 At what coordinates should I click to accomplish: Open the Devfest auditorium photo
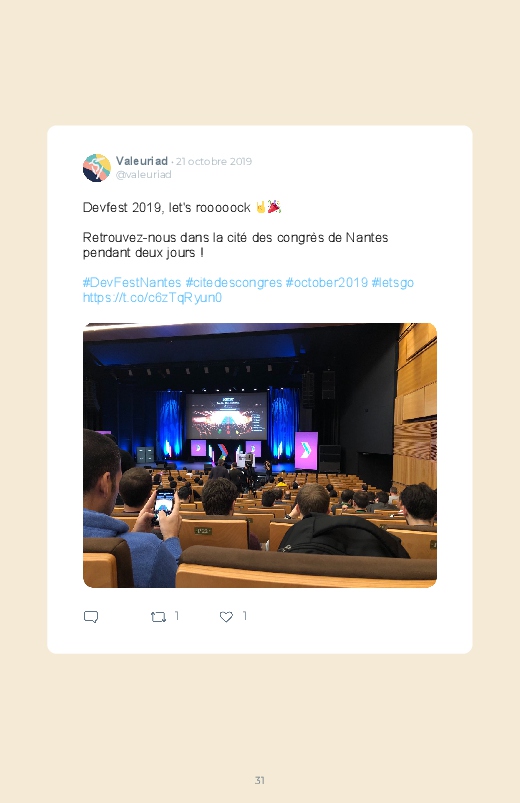tap(260, 455)
